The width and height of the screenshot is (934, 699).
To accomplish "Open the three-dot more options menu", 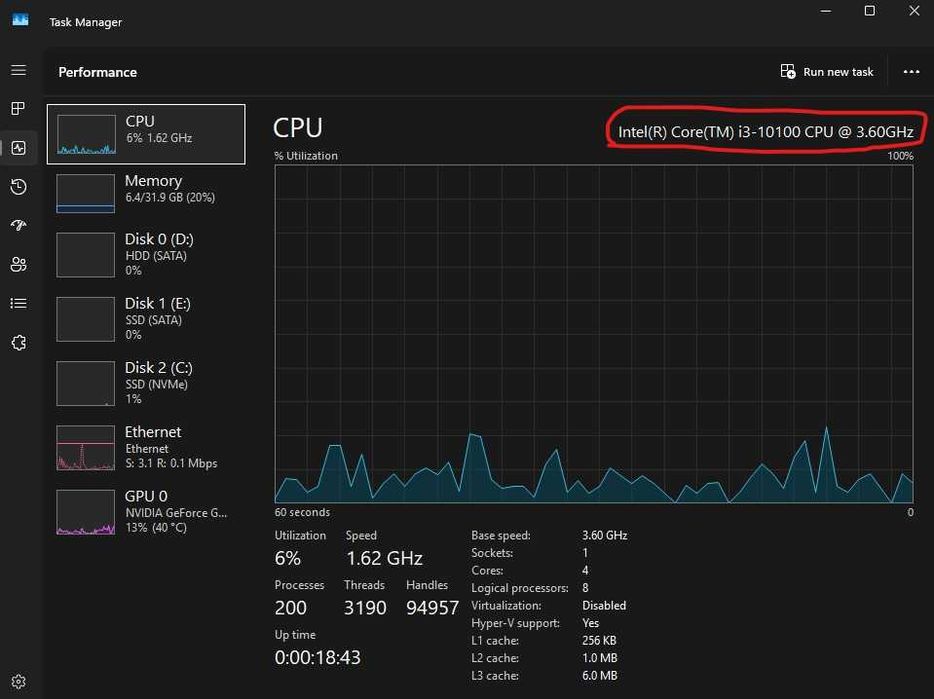I will click(911, 72).
